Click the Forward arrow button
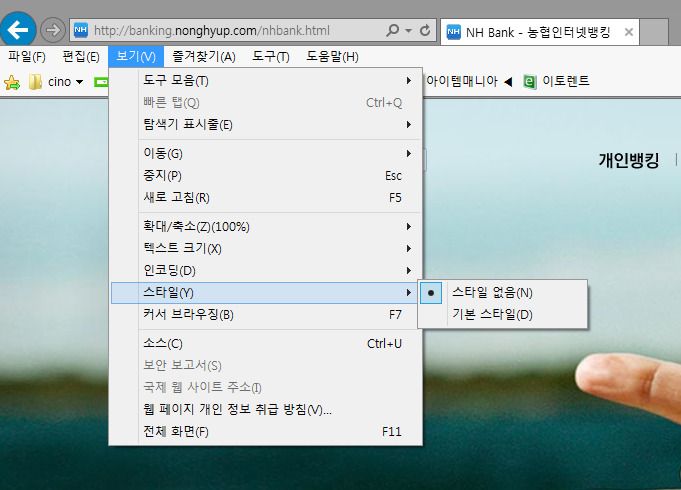 [x=53, y=30]
